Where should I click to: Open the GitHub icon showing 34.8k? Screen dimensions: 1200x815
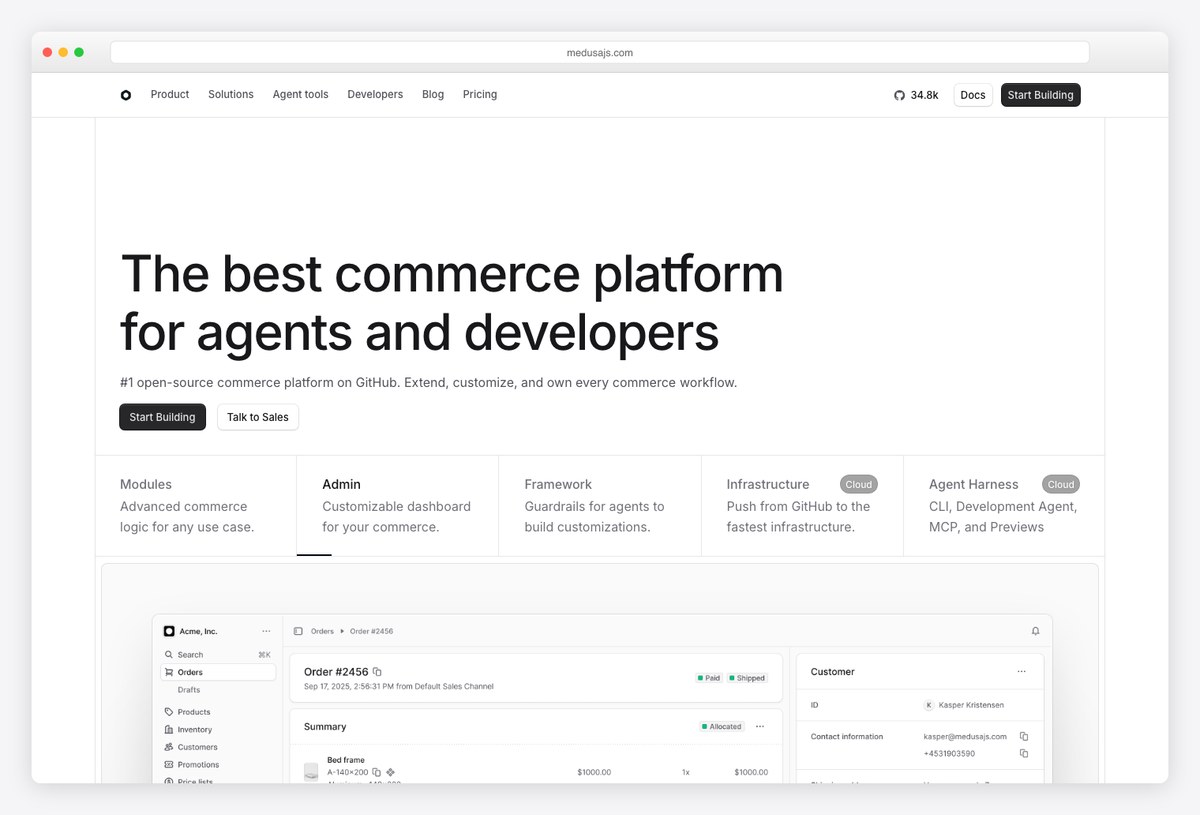click(x=899, y=95)
